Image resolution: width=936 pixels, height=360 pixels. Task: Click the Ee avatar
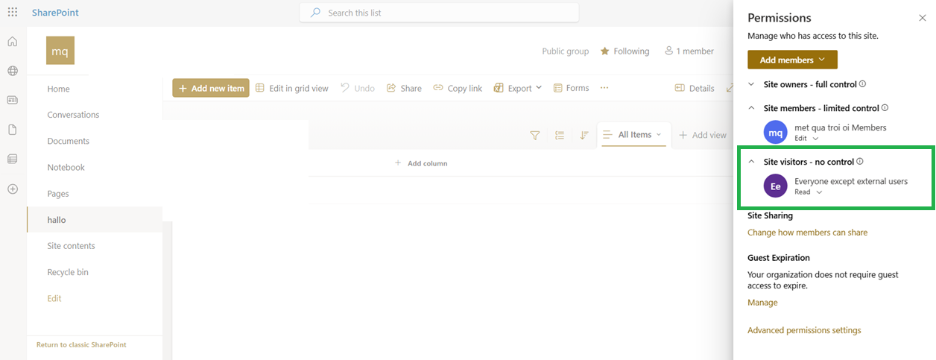775,186
